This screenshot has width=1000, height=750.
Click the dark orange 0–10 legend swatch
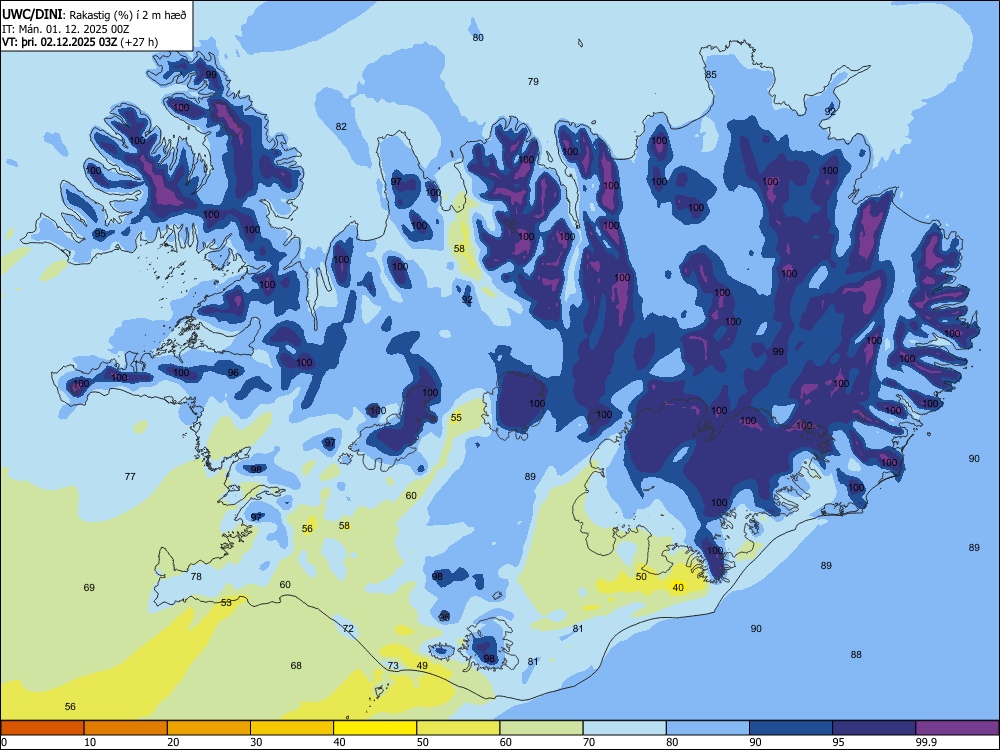(x=42, y=728)
